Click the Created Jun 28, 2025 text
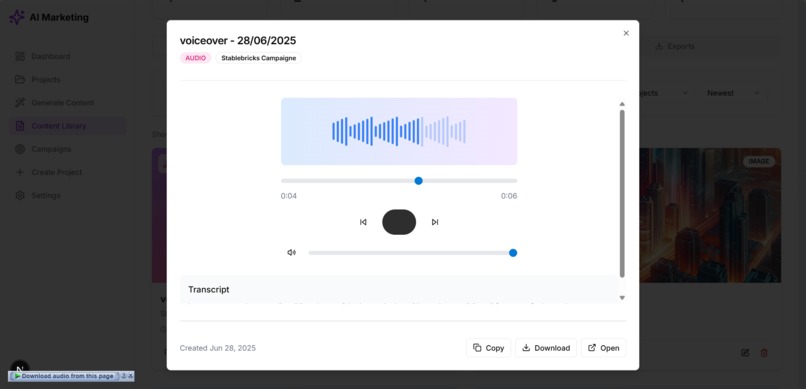The width and height of the screenshot is (806, 389). 217,348
